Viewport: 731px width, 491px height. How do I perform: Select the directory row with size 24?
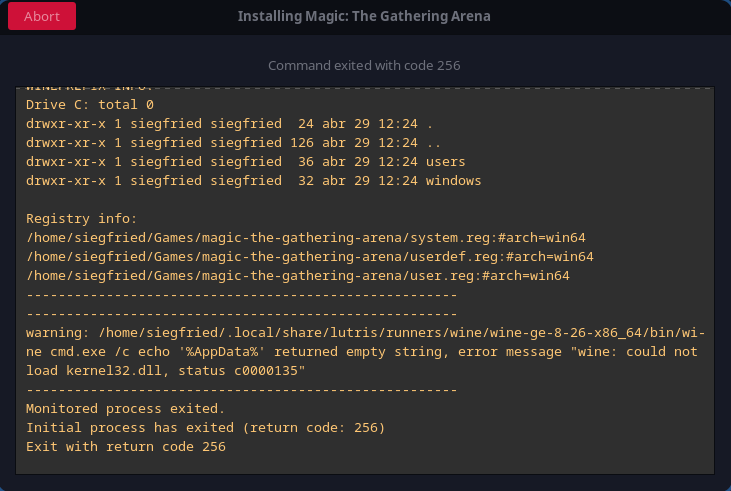pyautogui.click(x=229, y=124)
